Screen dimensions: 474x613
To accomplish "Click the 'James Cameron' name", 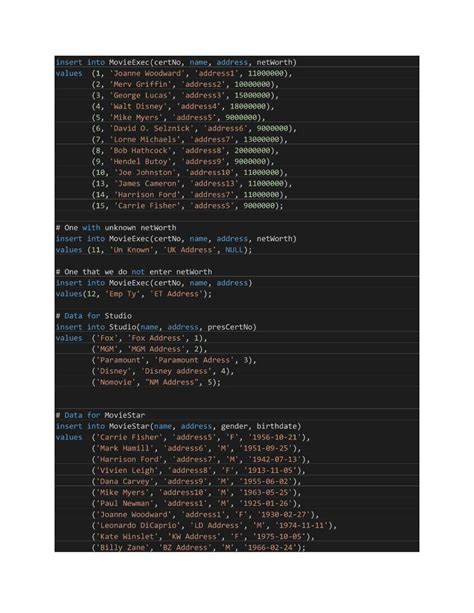I will [x=147, y=183].
